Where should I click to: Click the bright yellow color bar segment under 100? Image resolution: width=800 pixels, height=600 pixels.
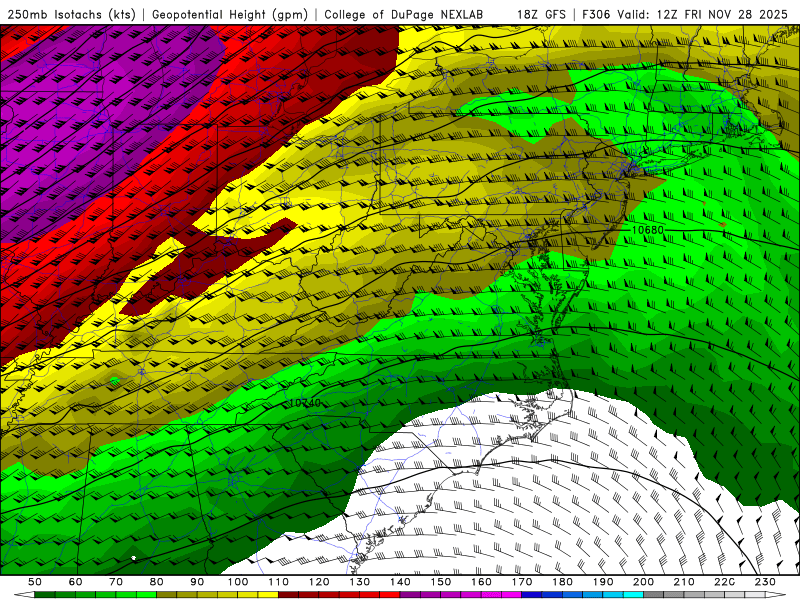248,595
